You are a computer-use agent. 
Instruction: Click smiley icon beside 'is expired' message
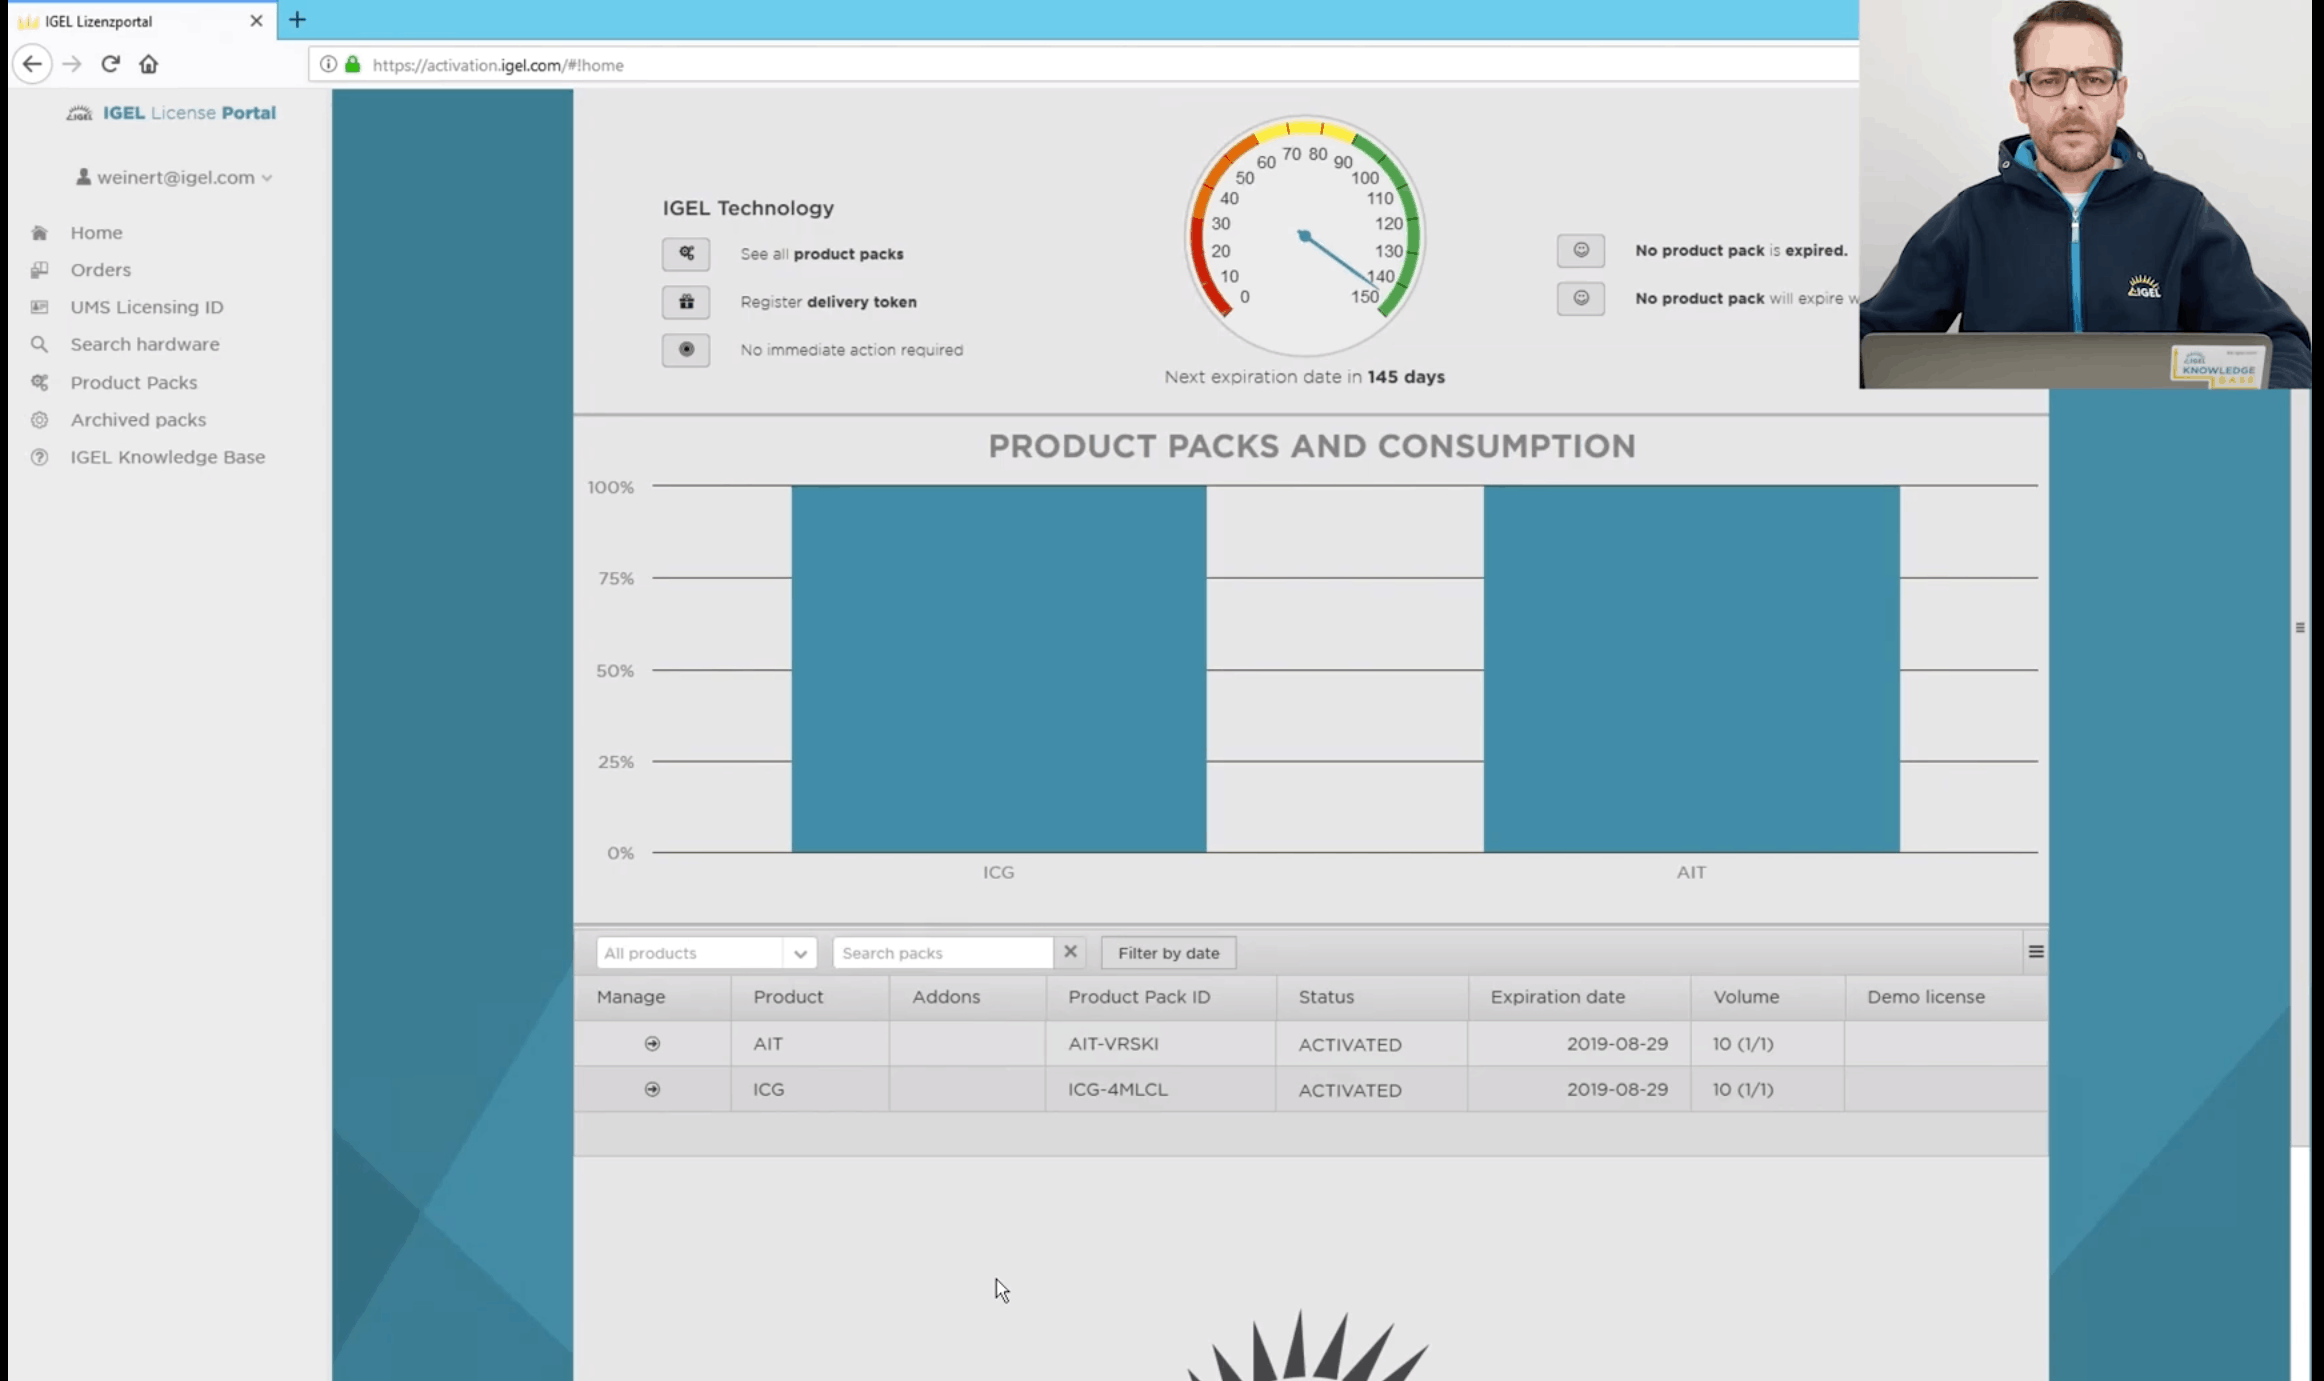[x=1580, y=250]
